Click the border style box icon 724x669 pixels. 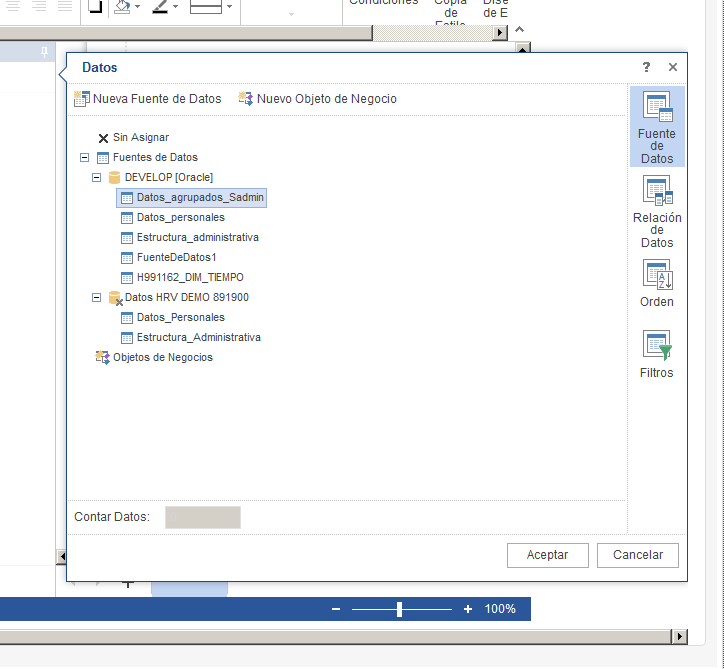coord(206,6)
